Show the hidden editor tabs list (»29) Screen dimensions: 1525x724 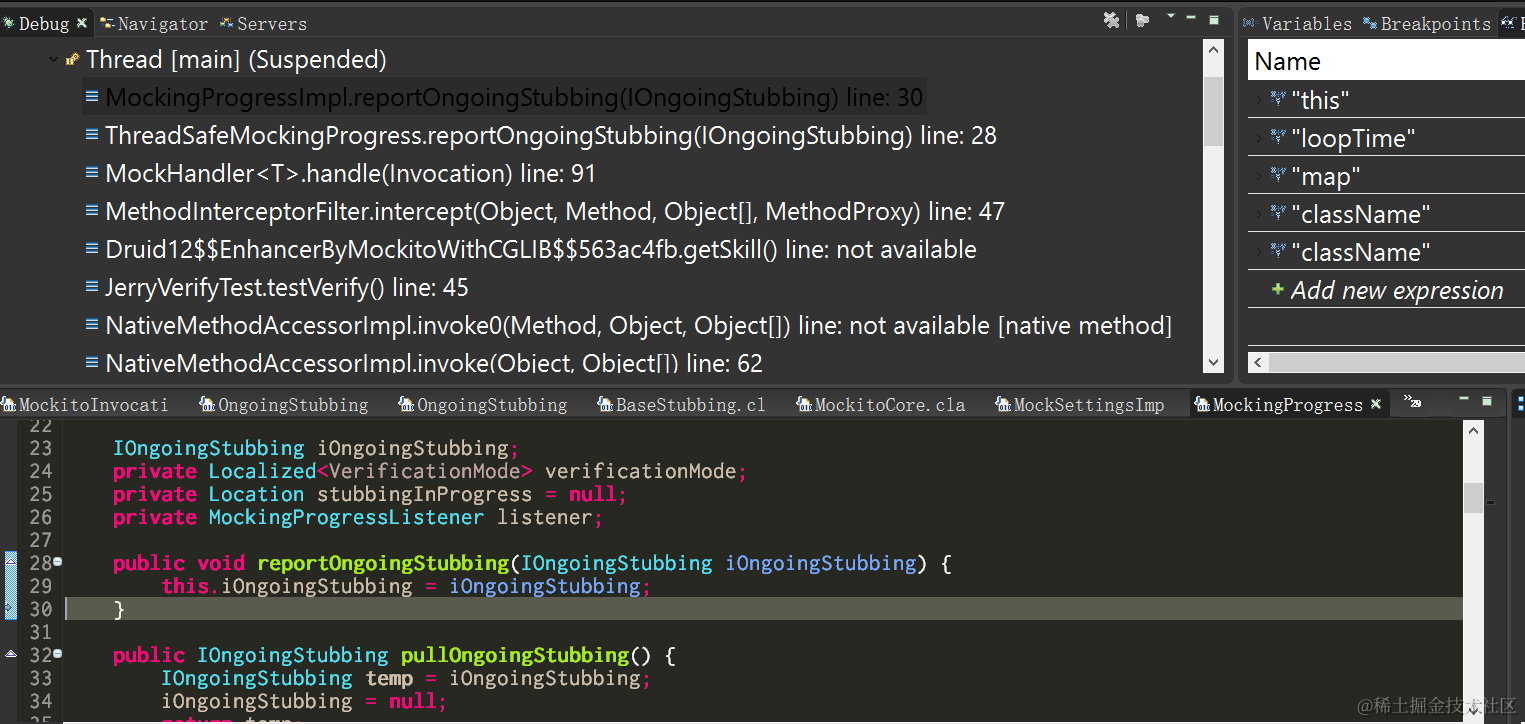point(1412,402)
